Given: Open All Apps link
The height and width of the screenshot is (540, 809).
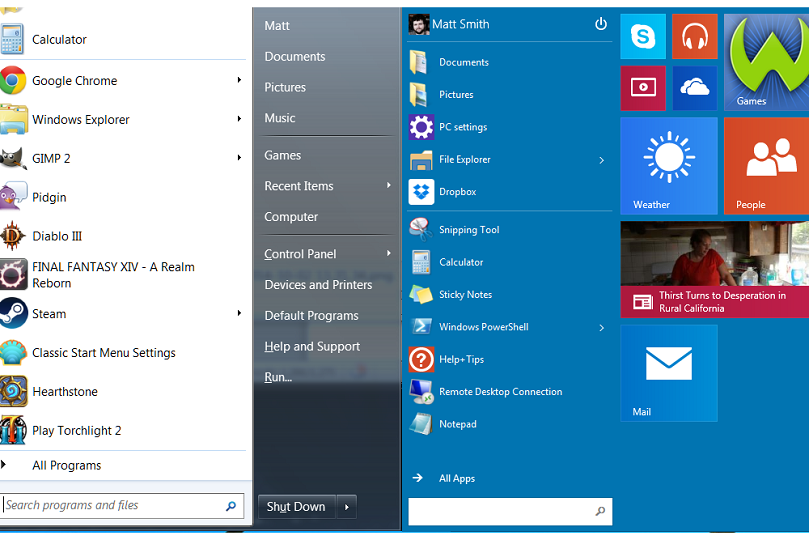Looking at the screenshot, I should (456, 478).
